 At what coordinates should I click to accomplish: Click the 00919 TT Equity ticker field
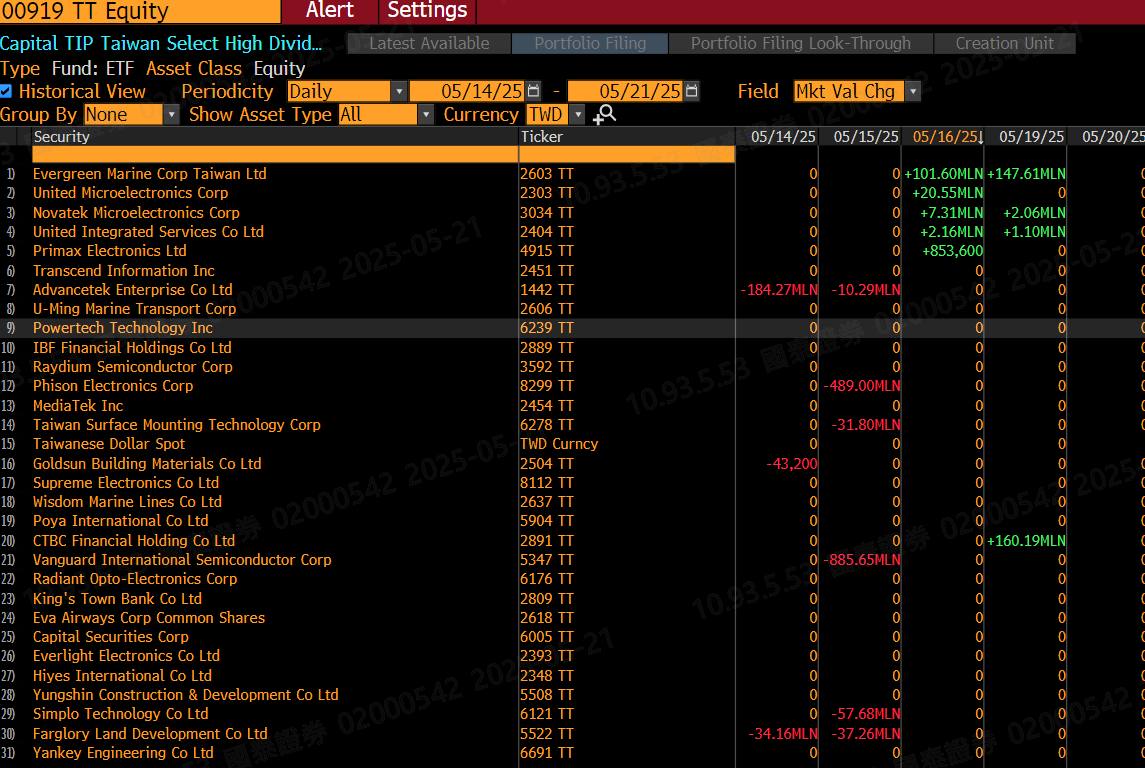pos(140,11)
